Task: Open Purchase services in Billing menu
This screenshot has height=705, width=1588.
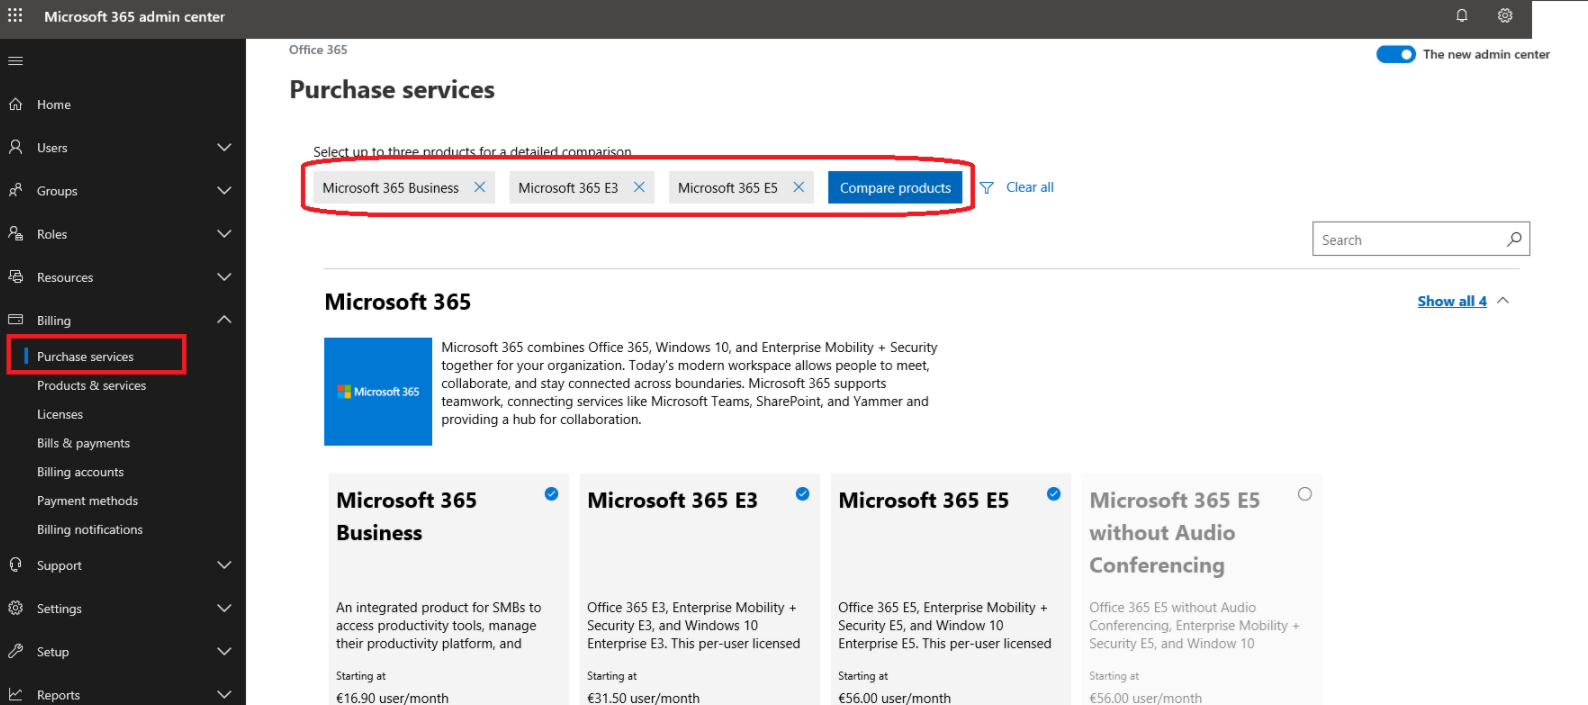Action: coord(85,357)
